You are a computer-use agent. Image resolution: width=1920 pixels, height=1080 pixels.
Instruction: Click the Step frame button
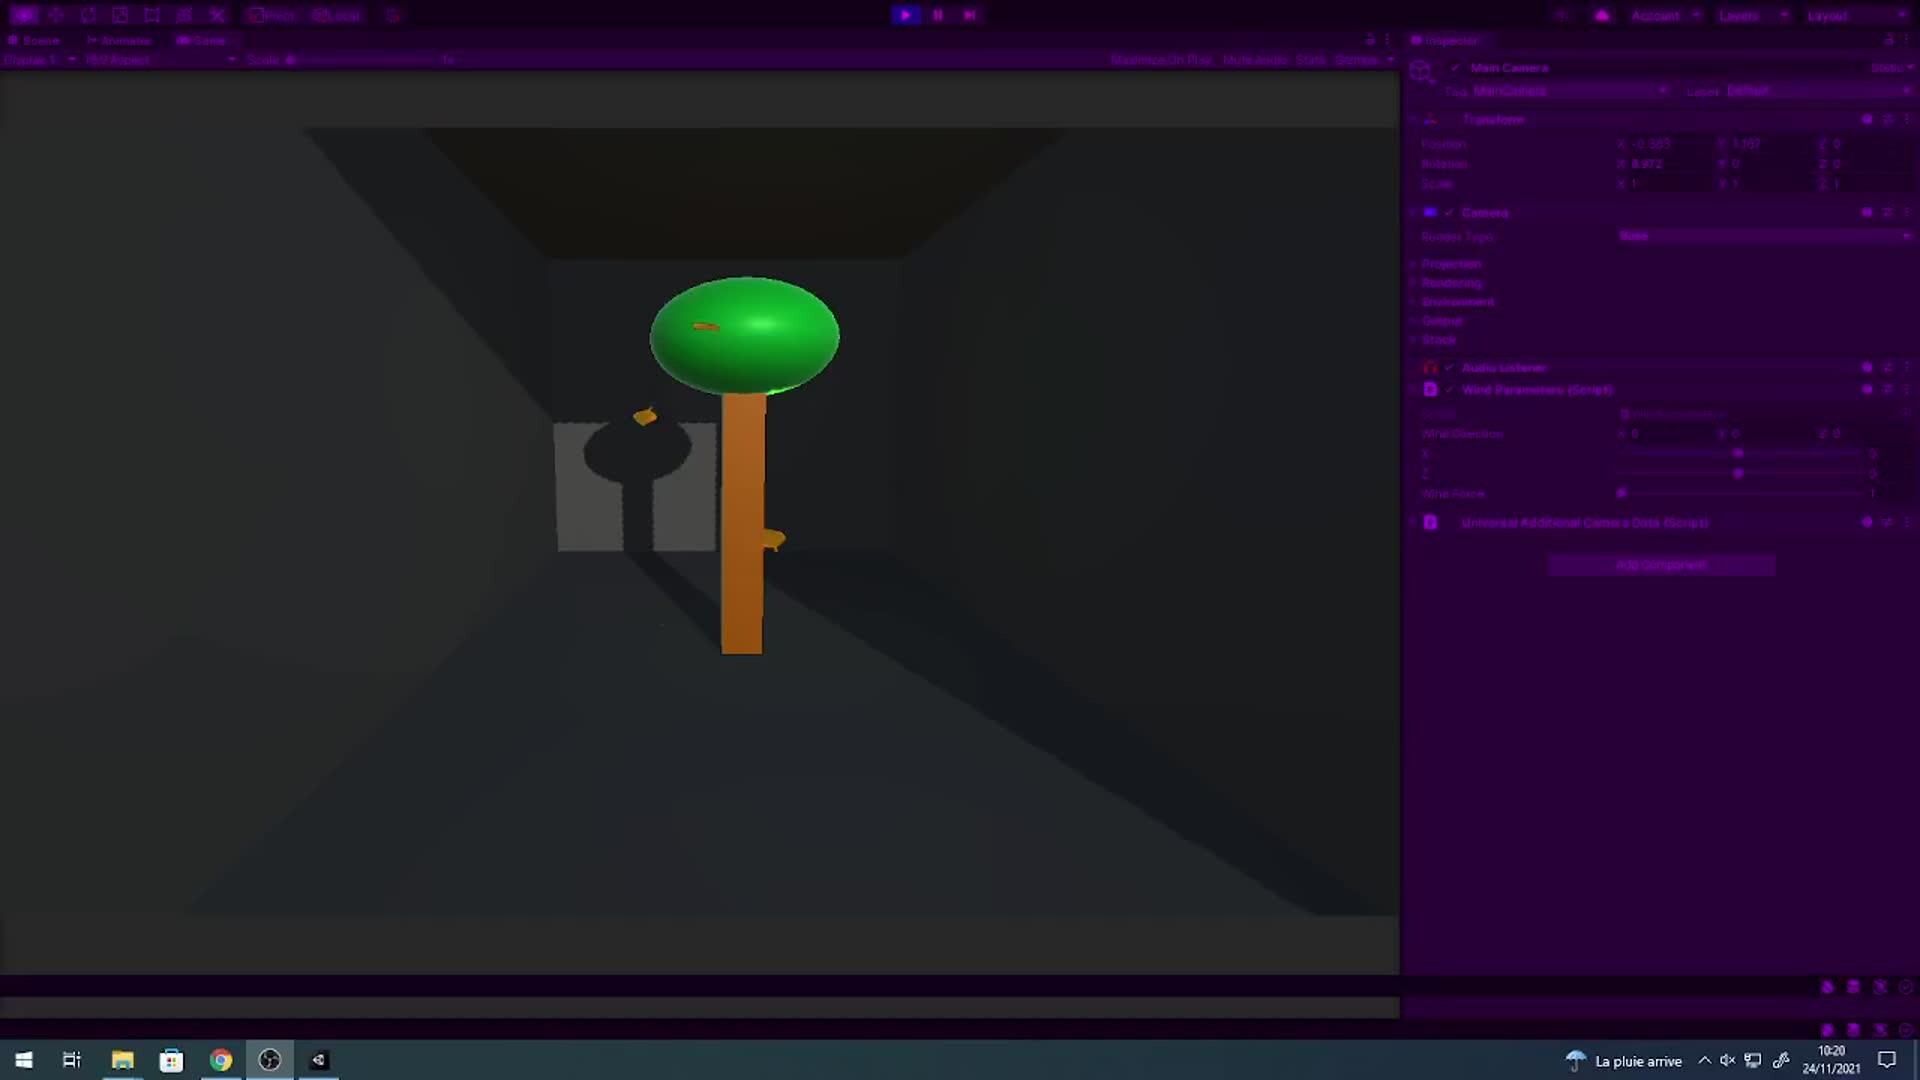tap(969, 15)
